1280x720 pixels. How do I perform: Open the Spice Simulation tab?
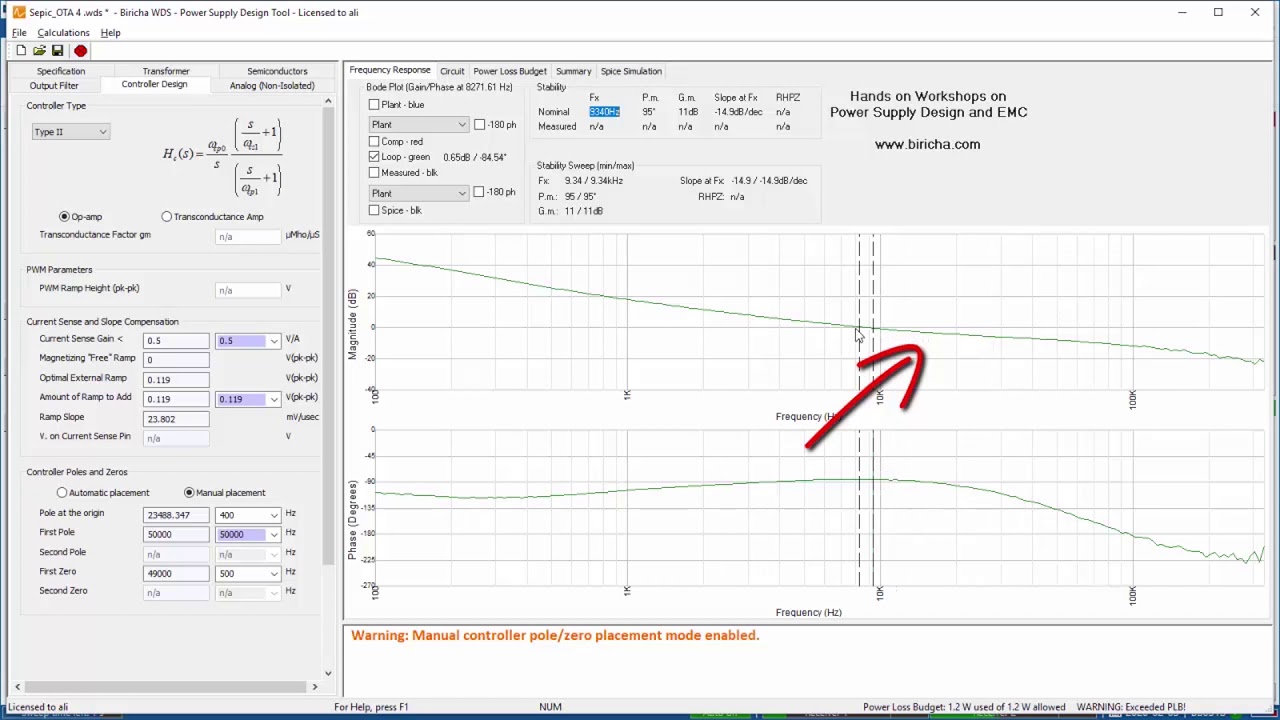pos(631,71)
